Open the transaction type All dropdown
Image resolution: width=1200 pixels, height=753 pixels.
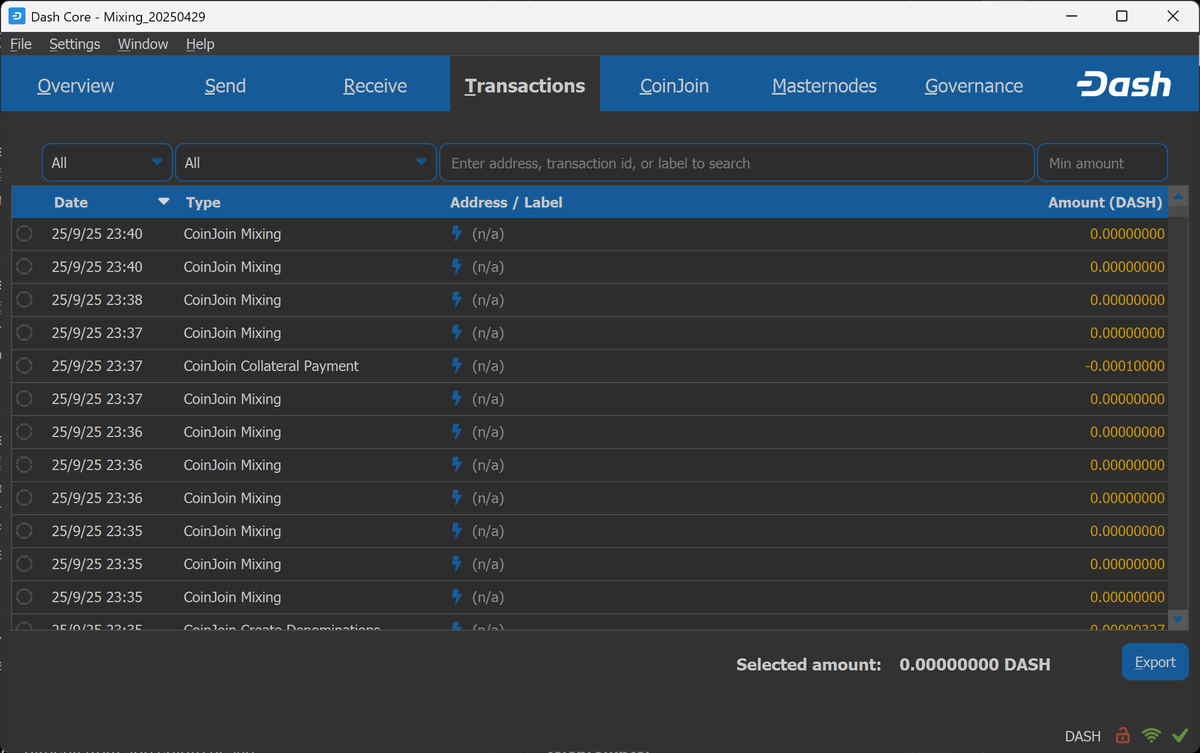306,163
